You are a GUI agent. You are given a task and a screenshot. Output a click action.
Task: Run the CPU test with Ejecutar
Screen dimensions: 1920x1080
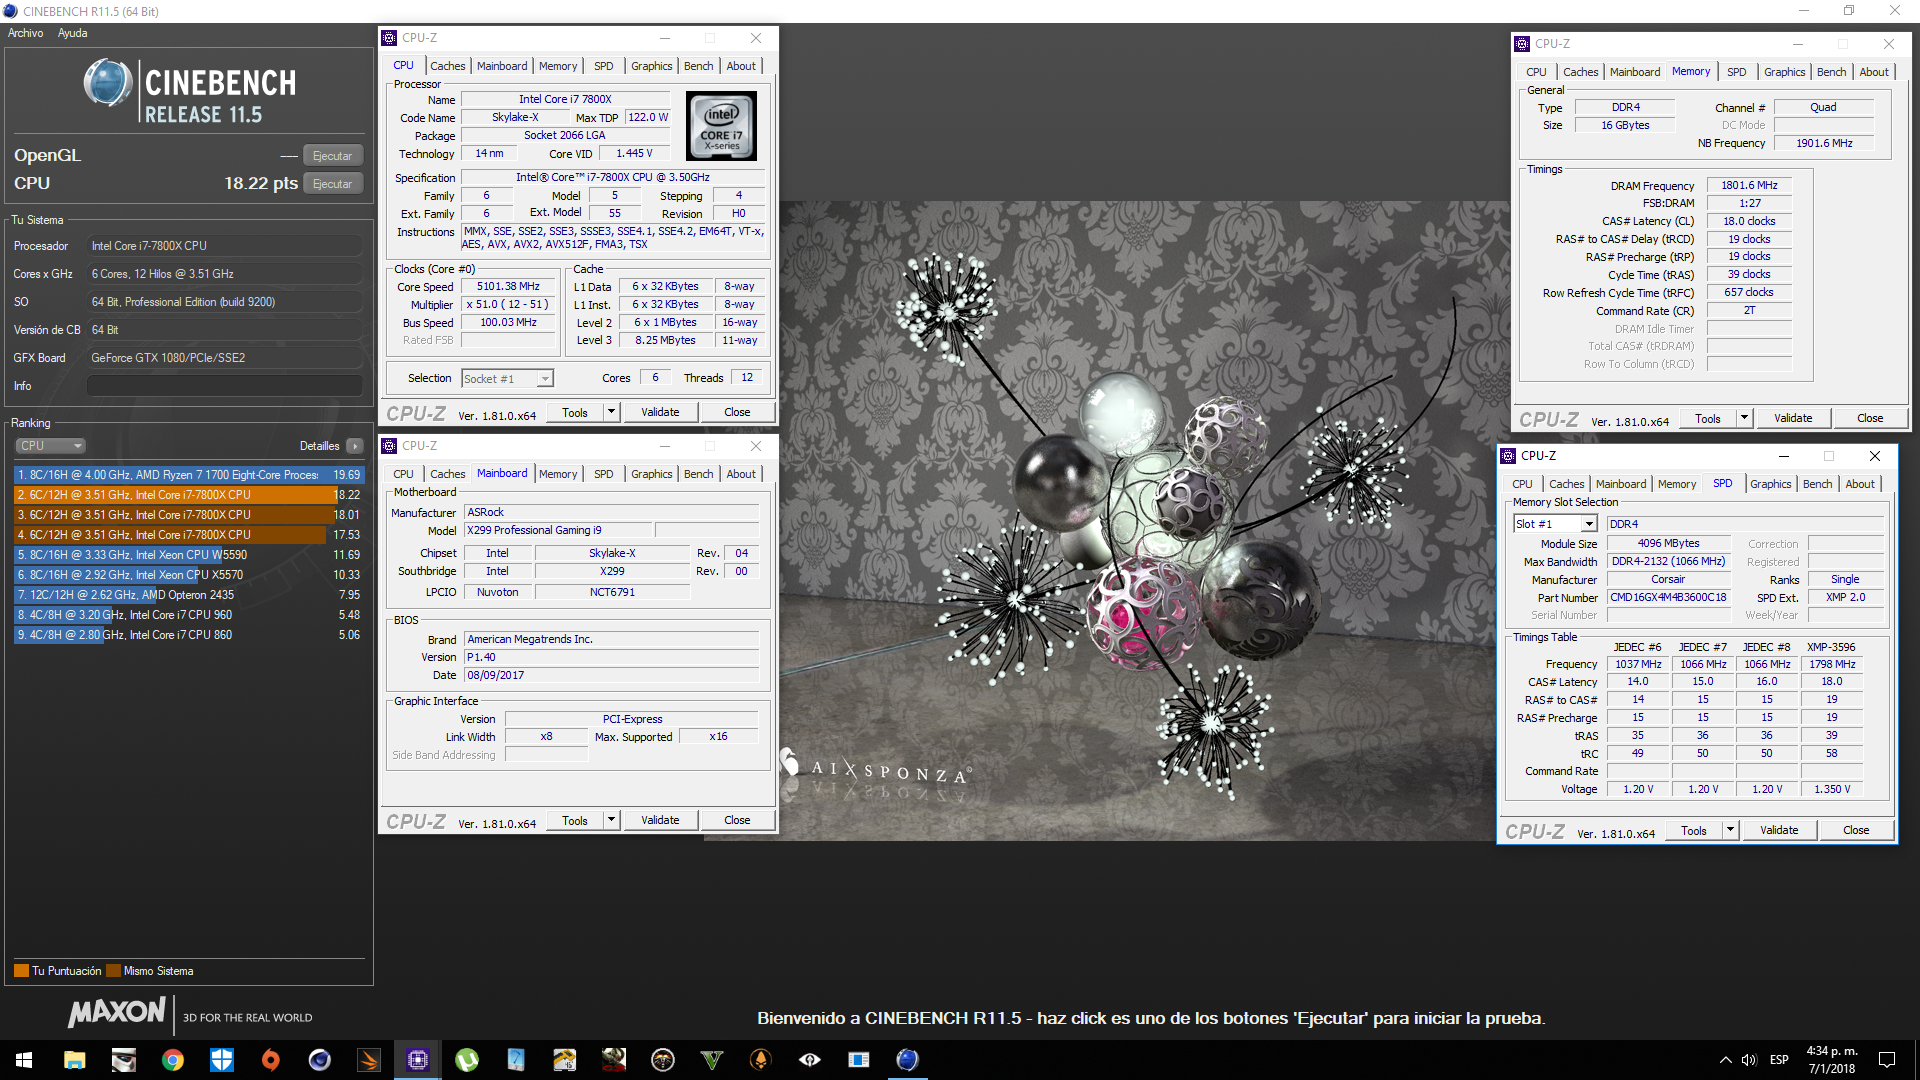coord(332,184)
